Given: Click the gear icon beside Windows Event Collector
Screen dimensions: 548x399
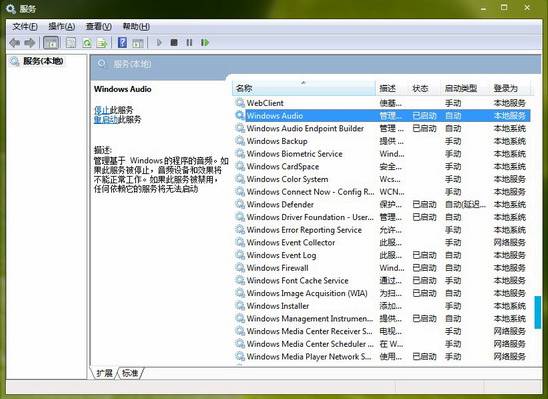Looking at the screenshot, I should pyautogui.click(x=240, y=242).
